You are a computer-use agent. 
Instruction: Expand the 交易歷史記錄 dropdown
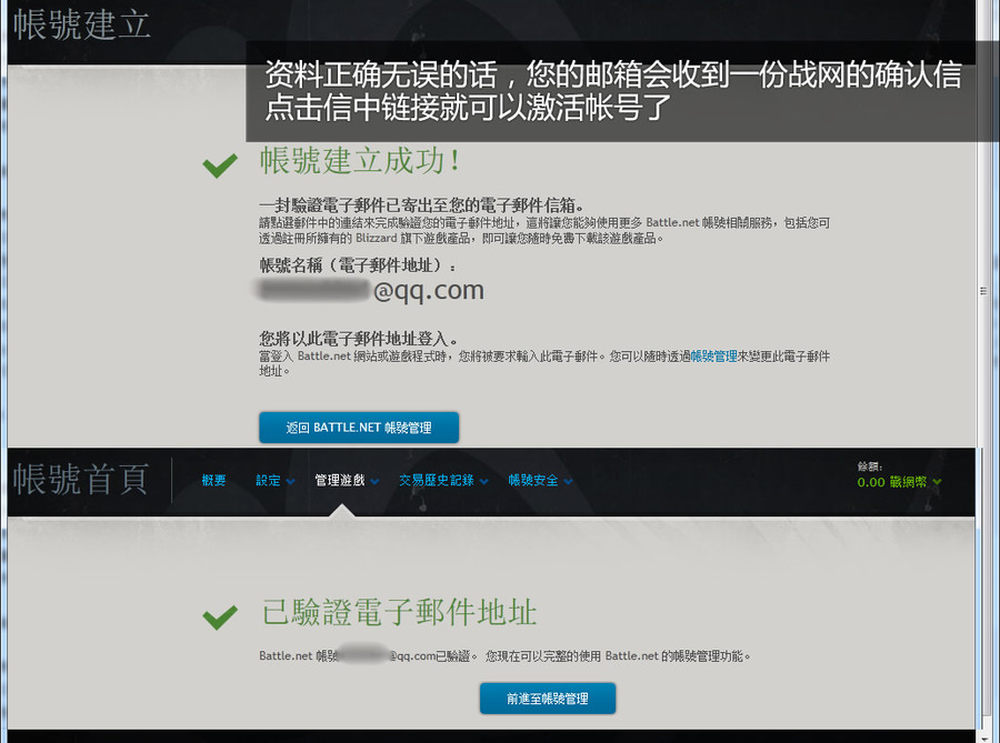click(443, 481)
